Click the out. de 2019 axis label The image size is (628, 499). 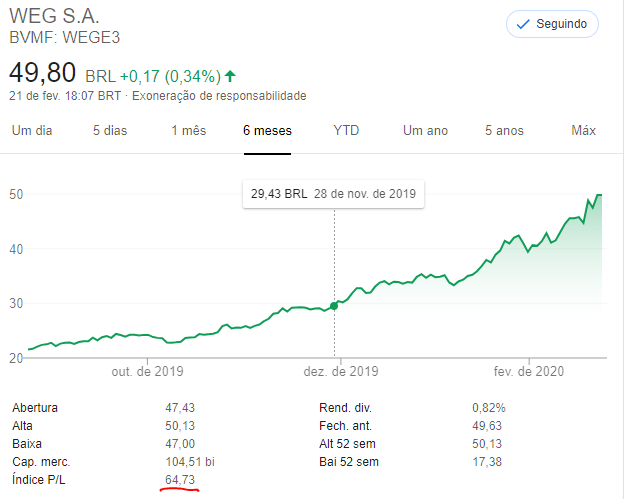pyautogui.click(x=147, y=372)
